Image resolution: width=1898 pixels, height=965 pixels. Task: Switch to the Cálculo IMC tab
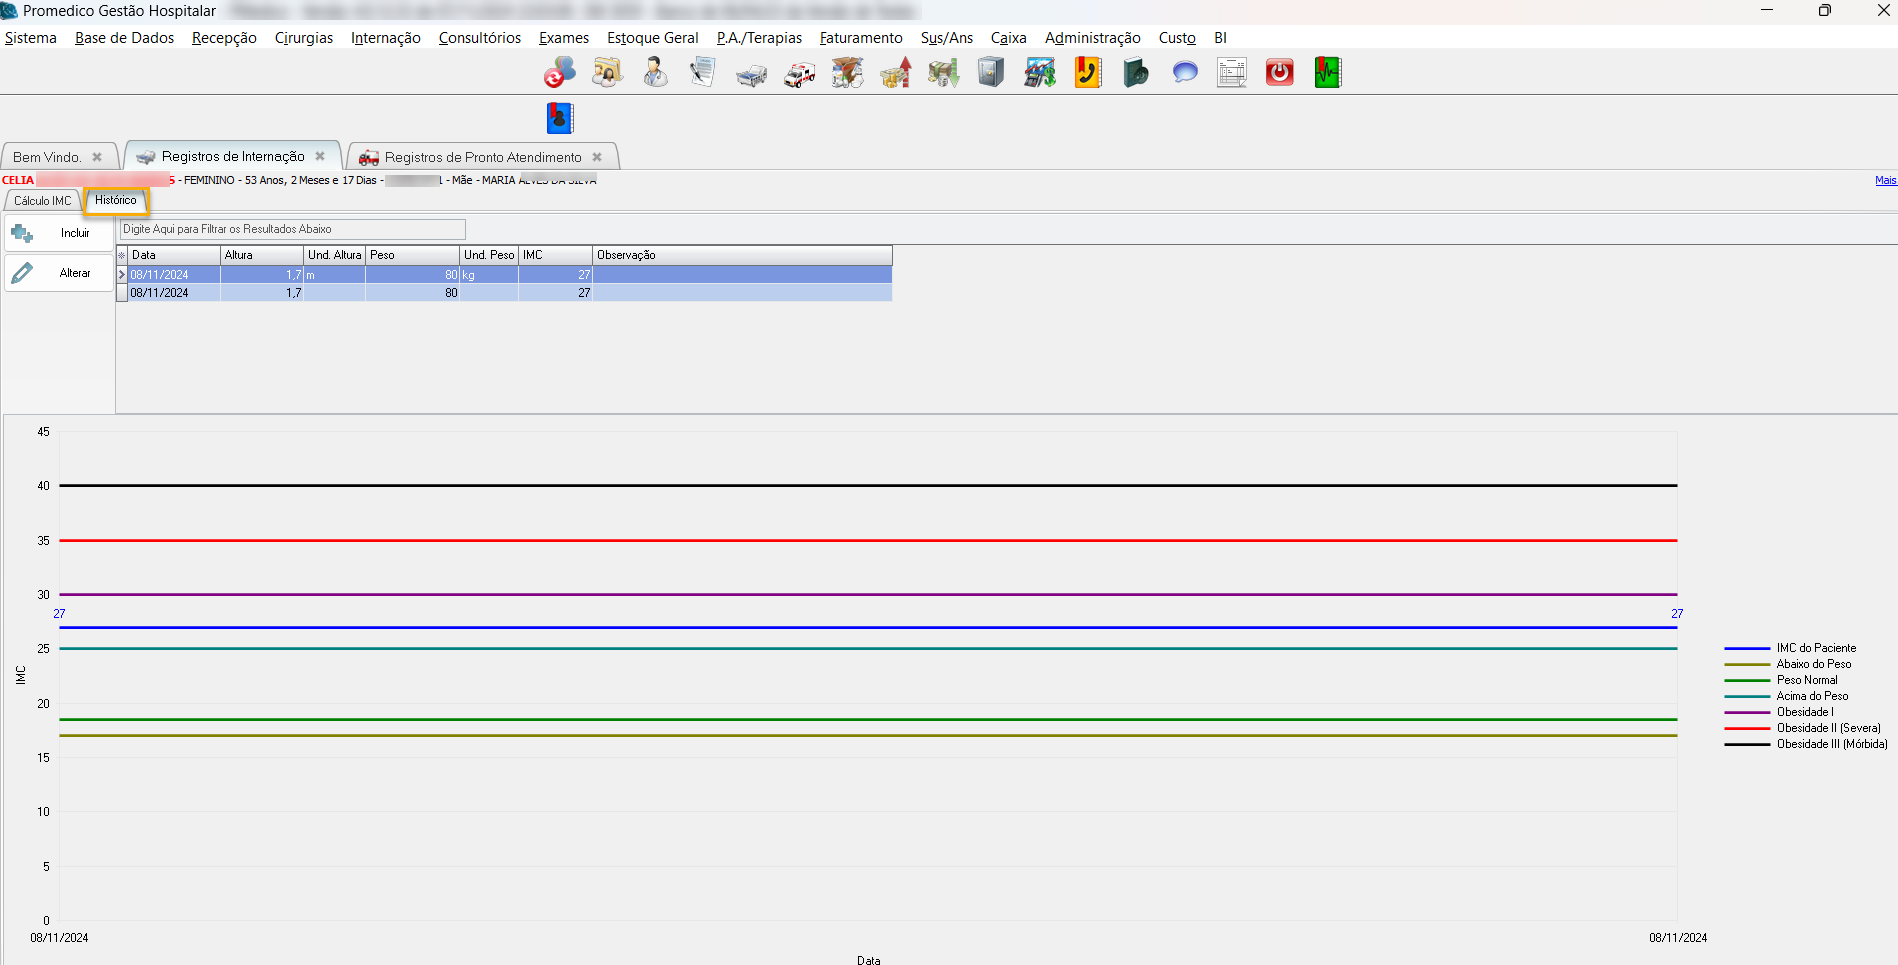tap(43, 201)
